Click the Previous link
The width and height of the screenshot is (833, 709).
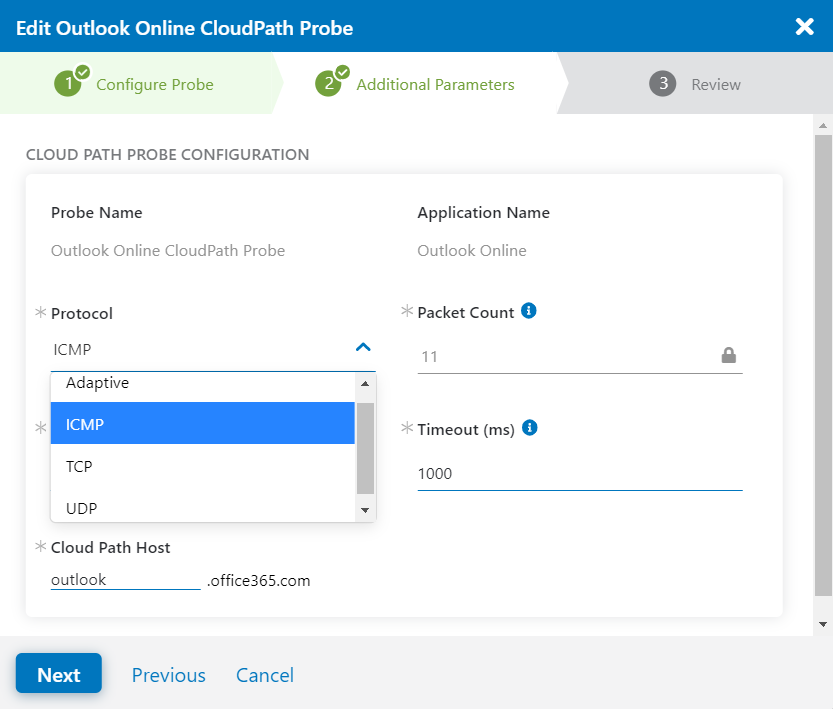tap(168, 675)
